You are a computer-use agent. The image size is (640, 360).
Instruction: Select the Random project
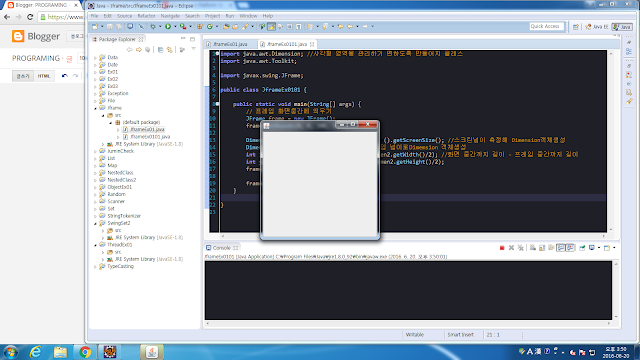tap(116, 194)
